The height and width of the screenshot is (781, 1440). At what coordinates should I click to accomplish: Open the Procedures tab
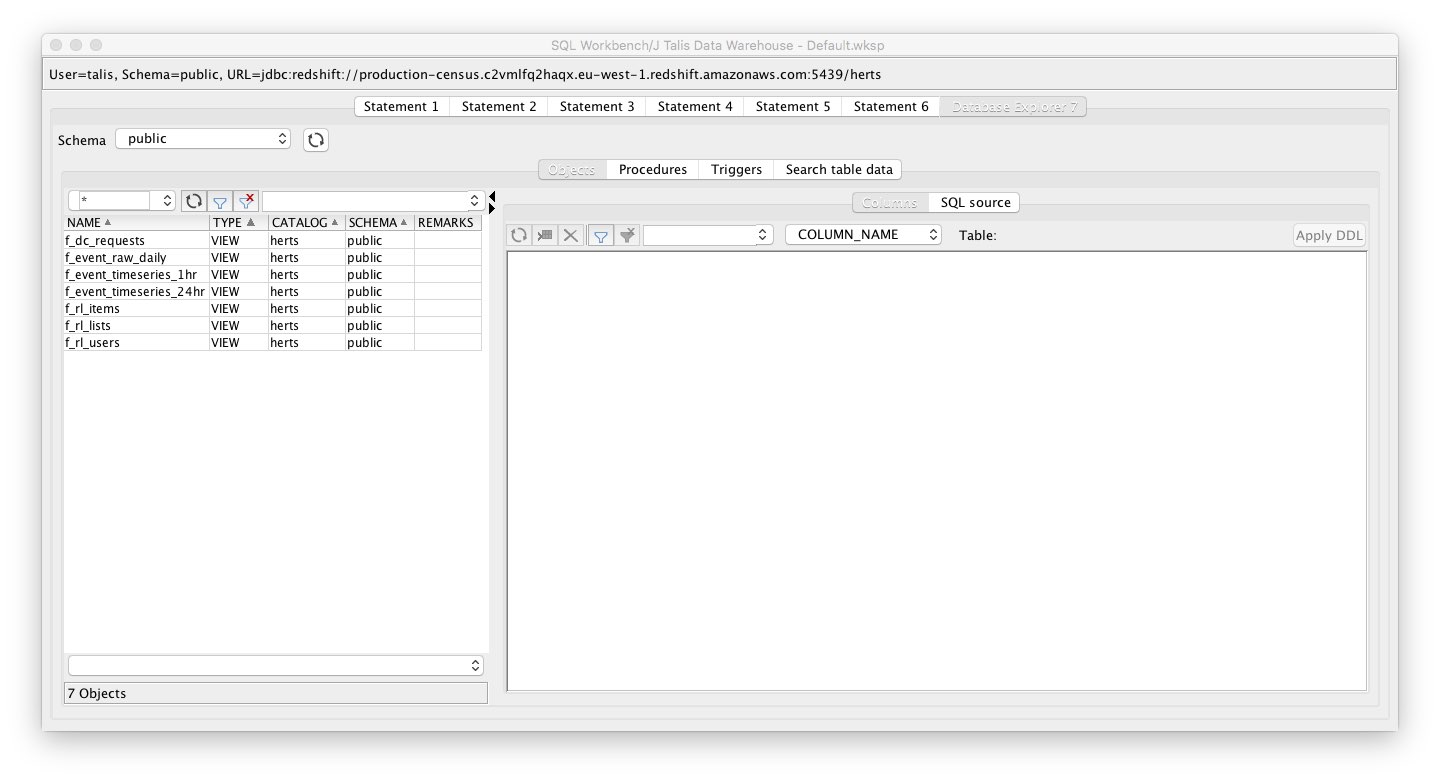652,169
